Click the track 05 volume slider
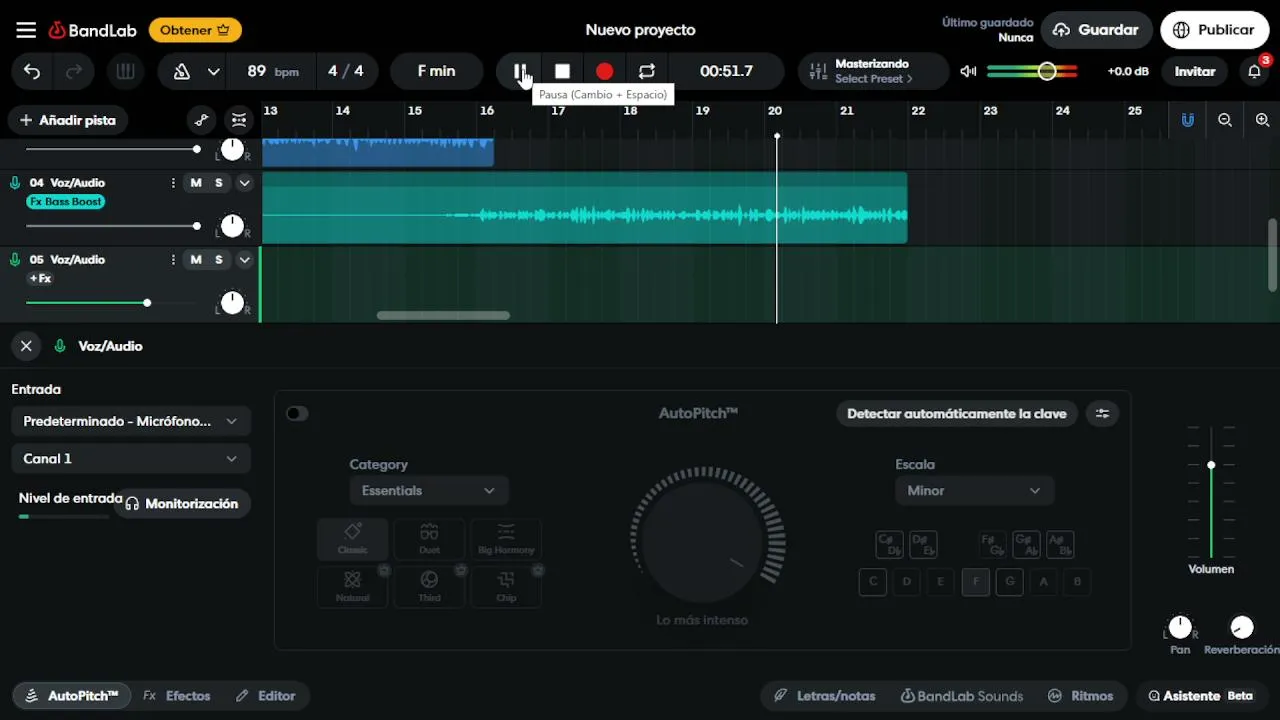Viewport: 1280px width, 720px height. pyautogui.click(x=110, y=303)
